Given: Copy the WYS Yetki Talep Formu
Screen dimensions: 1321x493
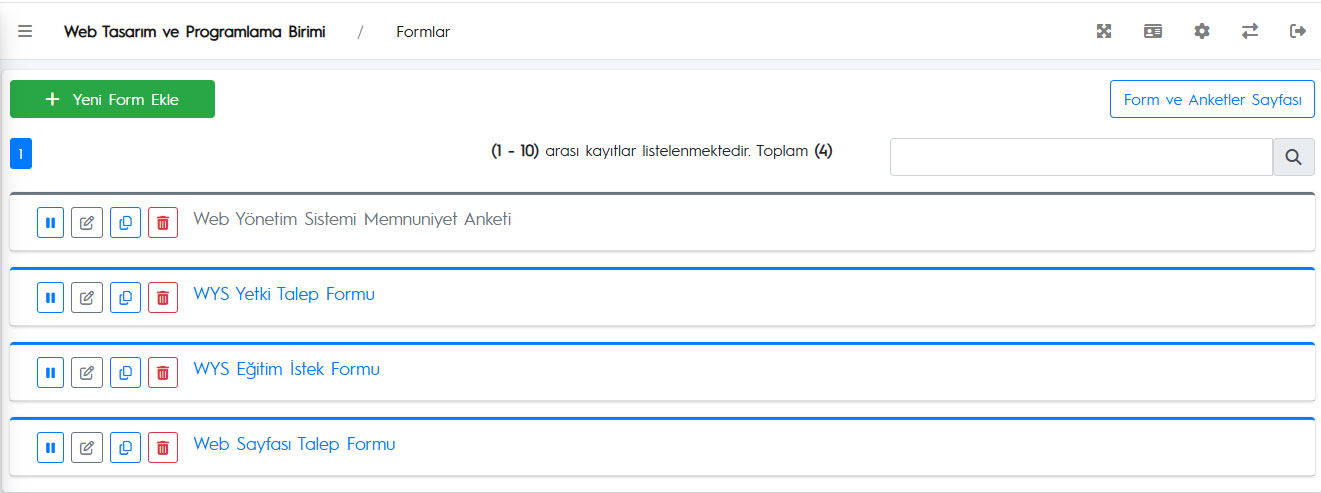Looking at the screenshot, I should (125, 297).
